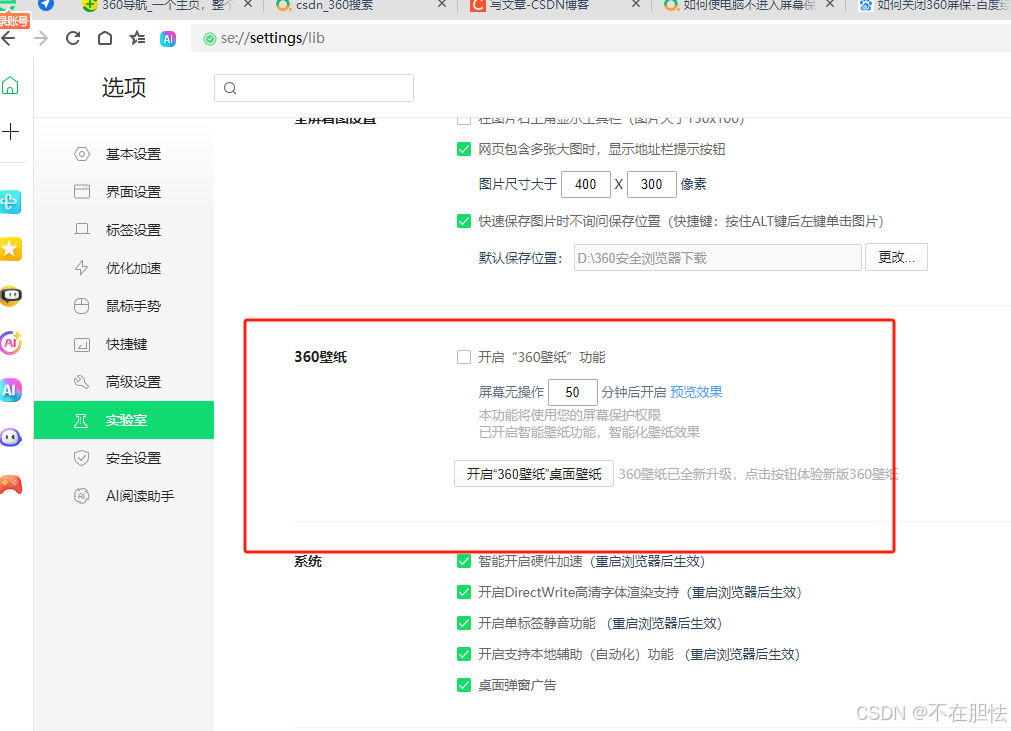Open the teal cross-shaped sidebar icon
This screenshot has width=1011, height=731.
tap(10, 202)
